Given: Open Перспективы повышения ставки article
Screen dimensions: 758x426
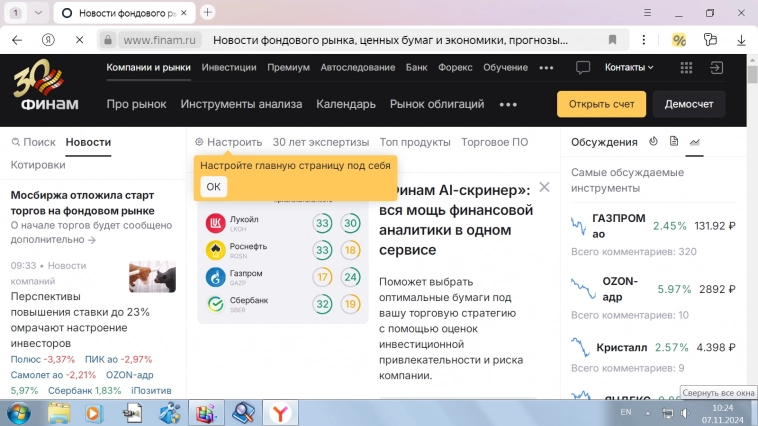Looking at the screenshot, I should 80,320.
